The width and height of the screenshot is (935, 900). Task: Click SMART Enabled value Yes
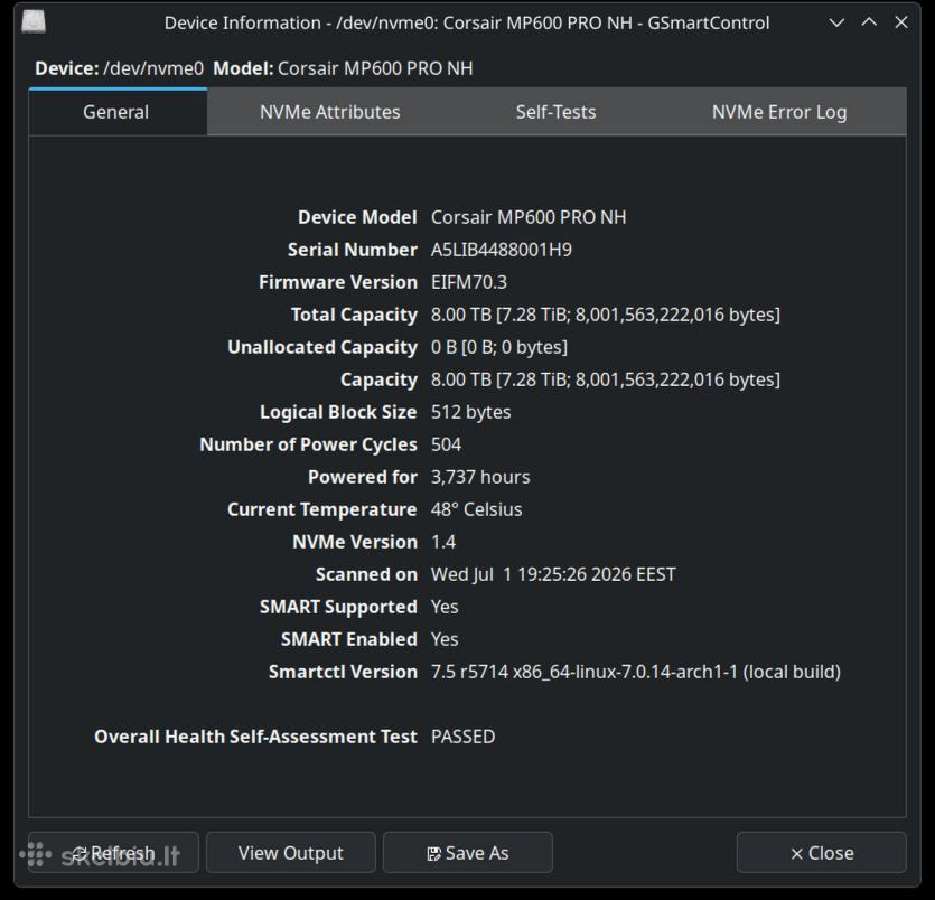pos(444,639)
